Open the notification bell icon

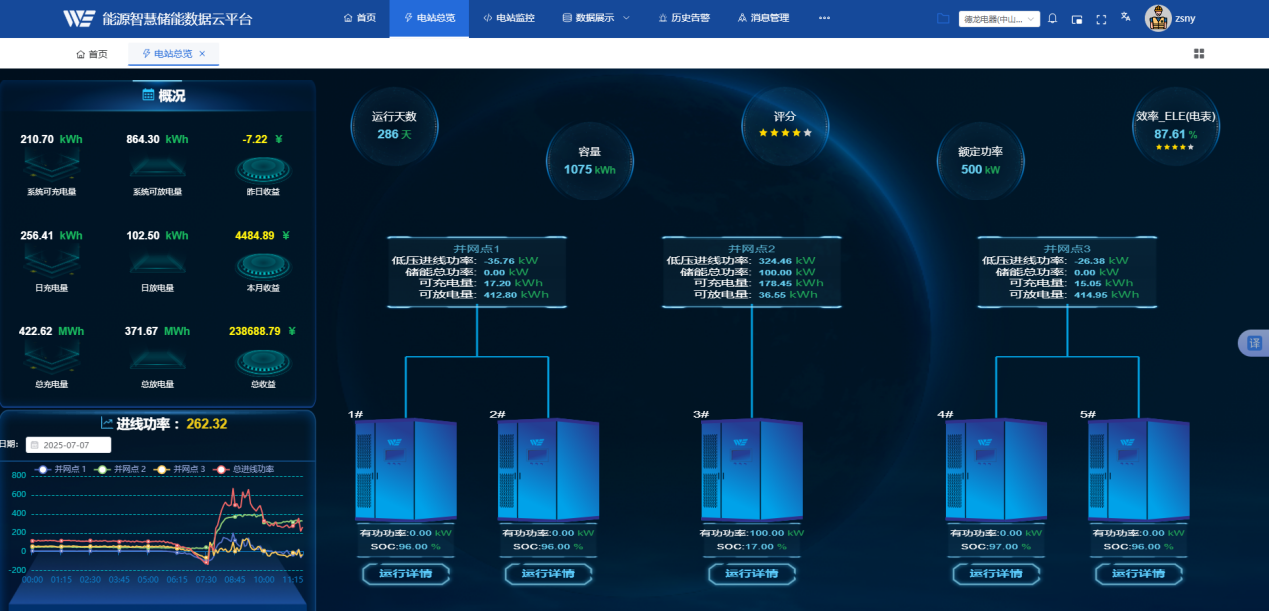(1052, 19)
